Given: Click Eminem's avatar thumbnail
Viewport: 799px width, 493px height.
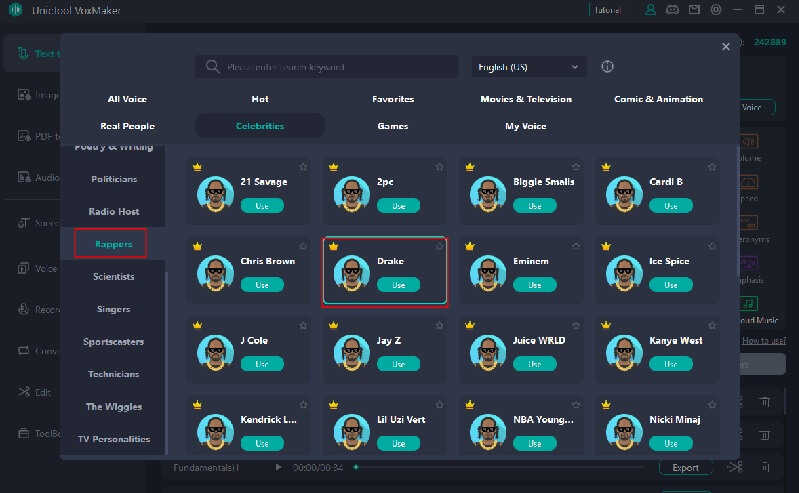Looking at the screenshot, I should click(x=487, y=272).
